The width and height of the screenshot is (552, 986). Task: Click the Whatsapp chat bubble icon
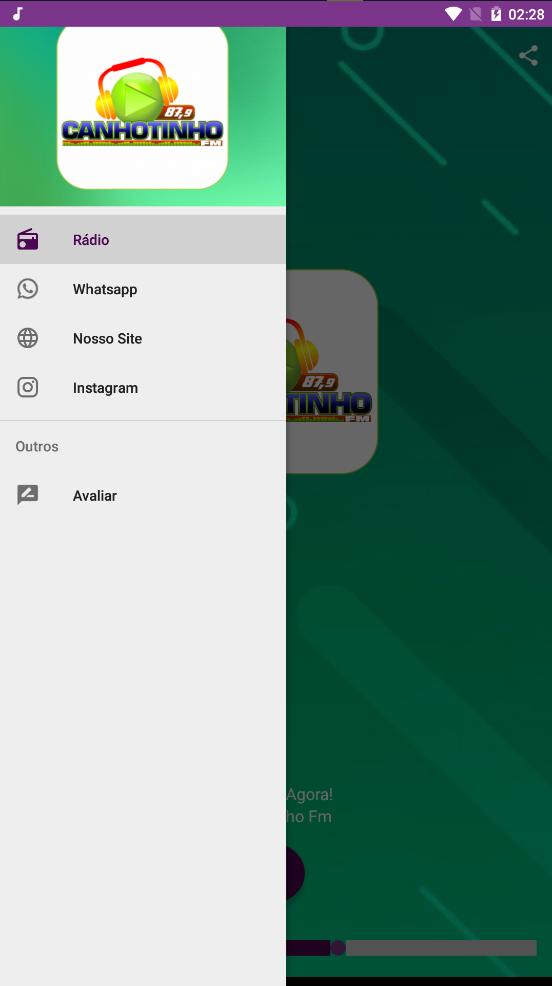pyautogui.click(x=28, y=289)
